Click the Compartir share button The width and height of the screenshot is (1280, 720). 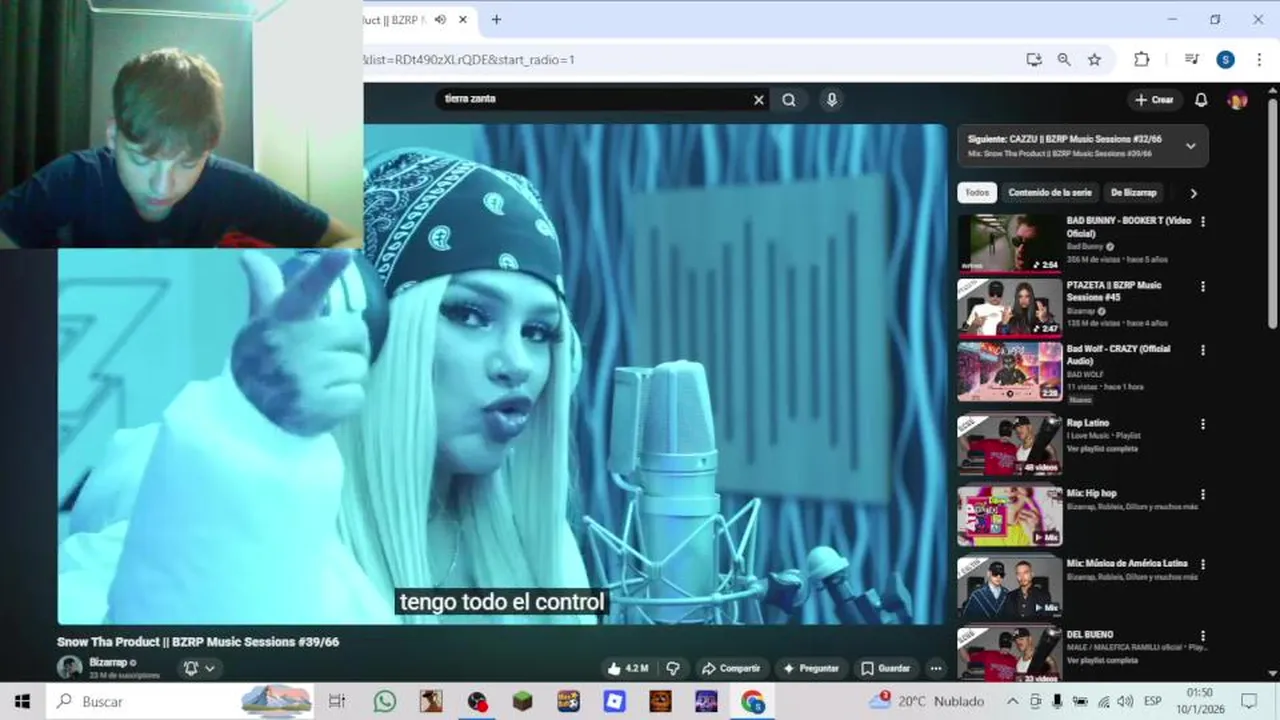pos(731,668)
